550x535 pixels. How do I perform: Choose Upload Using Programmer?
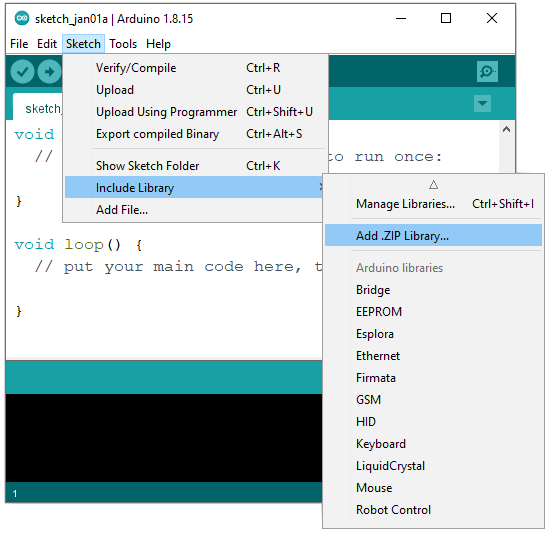click(194, 112)
